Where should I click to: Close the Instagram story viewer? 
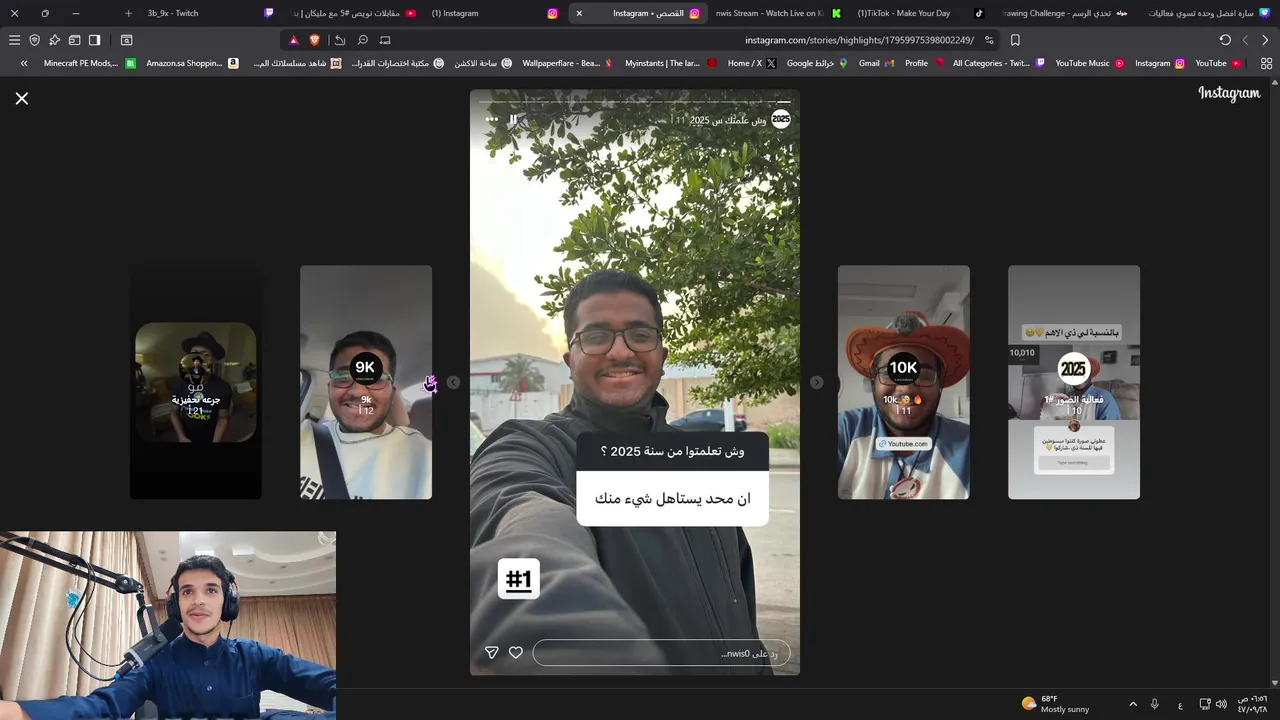tap(21, 98)
